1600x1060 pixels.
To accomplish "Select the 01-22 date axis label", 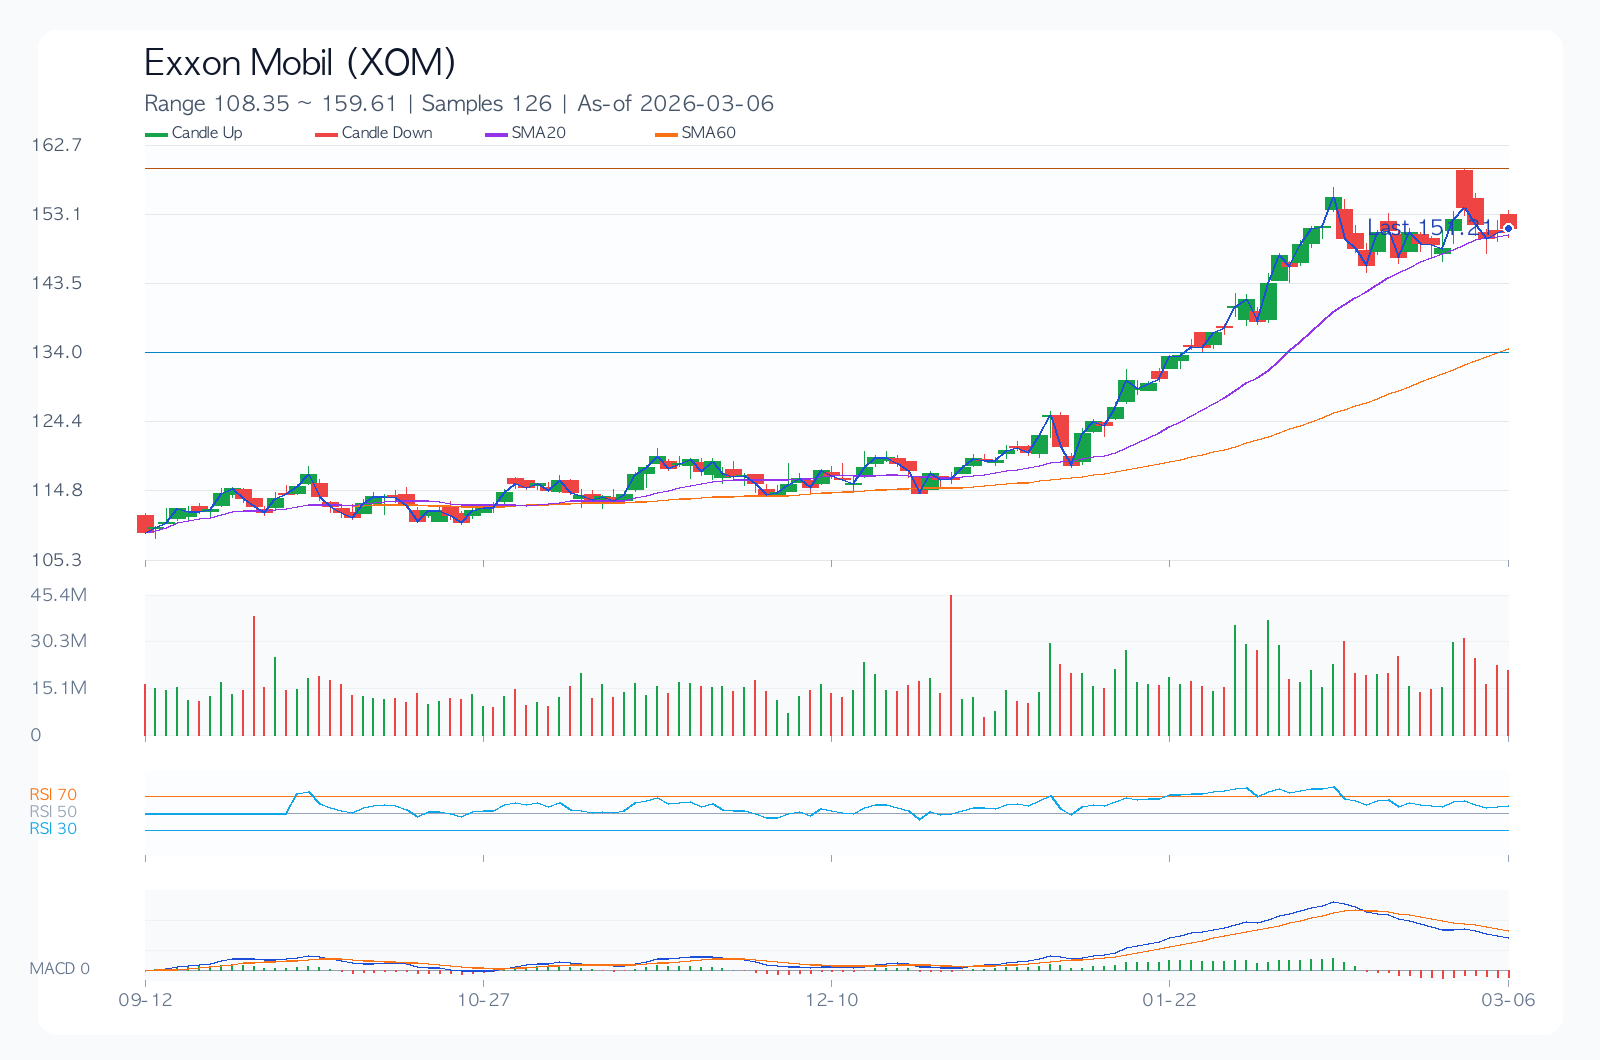I will (1169, 1000).
